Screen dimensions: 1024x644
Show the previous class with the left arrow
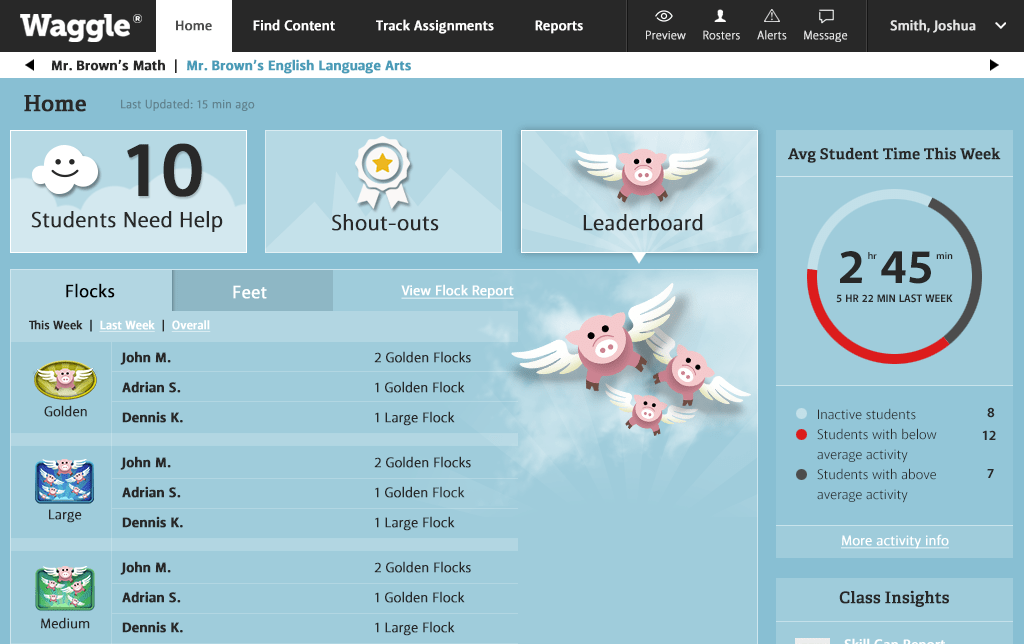[x=29, y=65]
